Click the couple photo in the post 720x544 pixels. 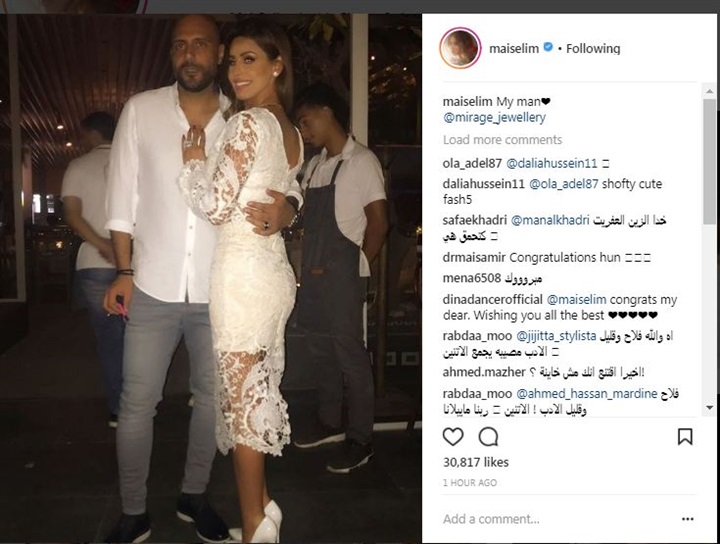[210, 279]
